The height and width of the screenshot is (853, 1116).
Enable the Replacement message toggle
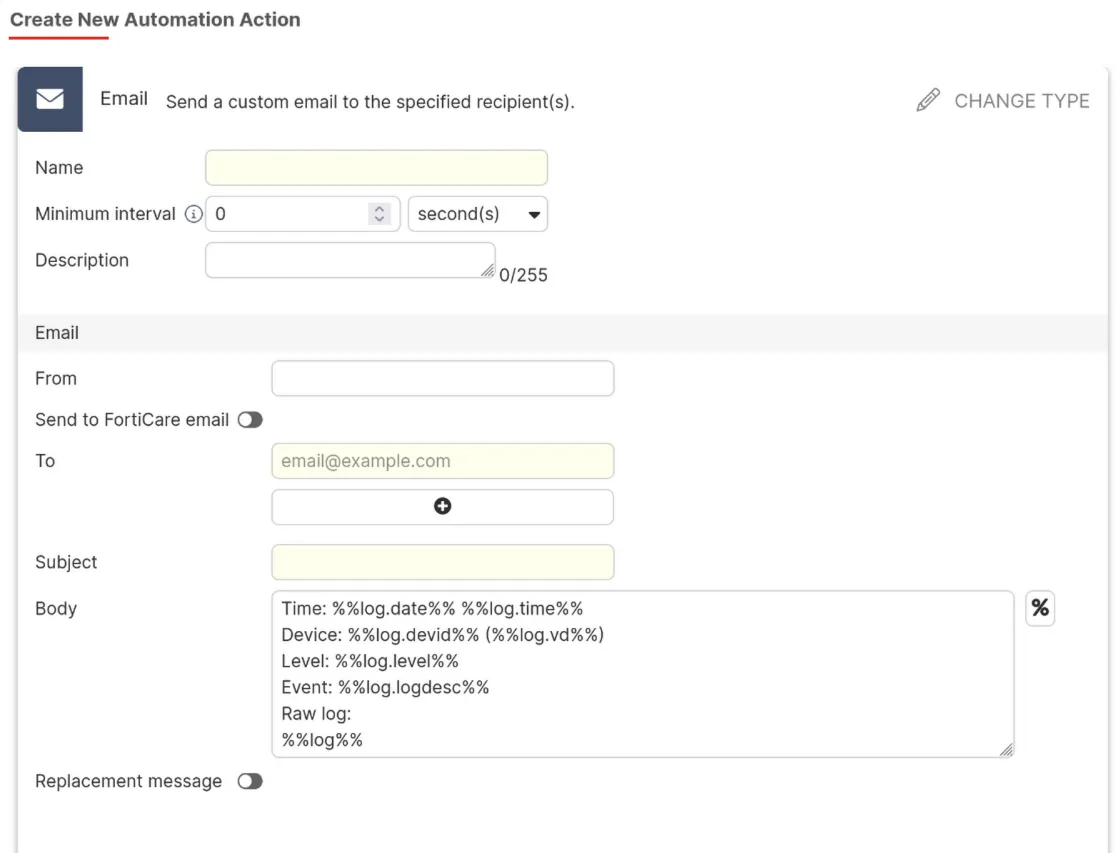(x=250, y=781)
